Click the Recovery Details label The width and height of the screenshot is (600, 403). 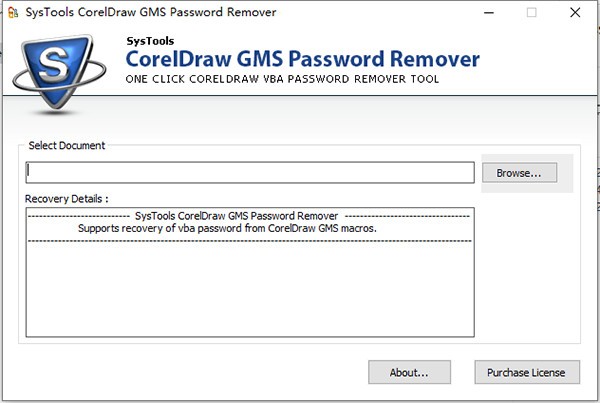click(67, 198)
